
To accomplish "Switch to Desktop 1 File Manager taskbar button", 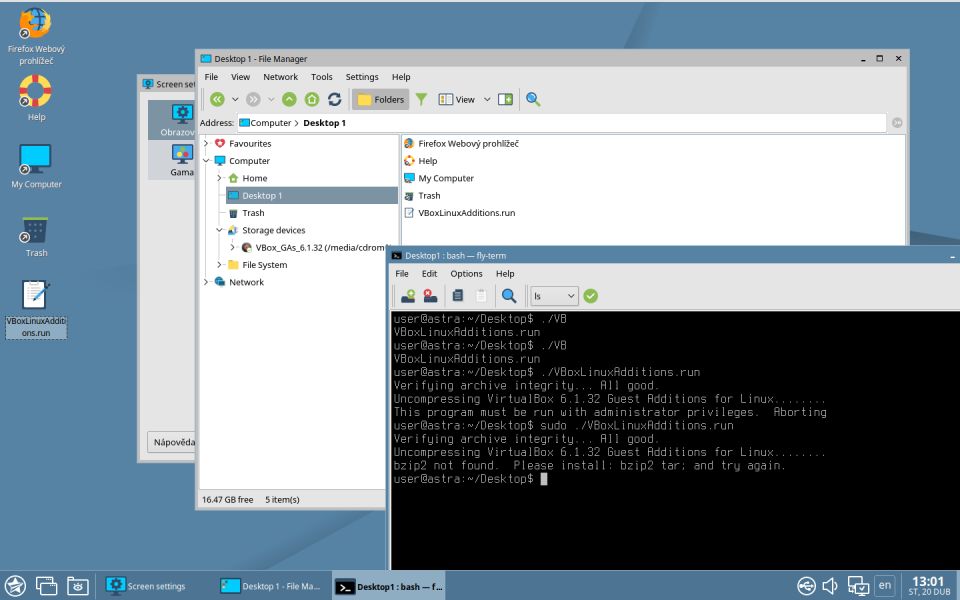I will pyautogui.click(x=270, y=586).
